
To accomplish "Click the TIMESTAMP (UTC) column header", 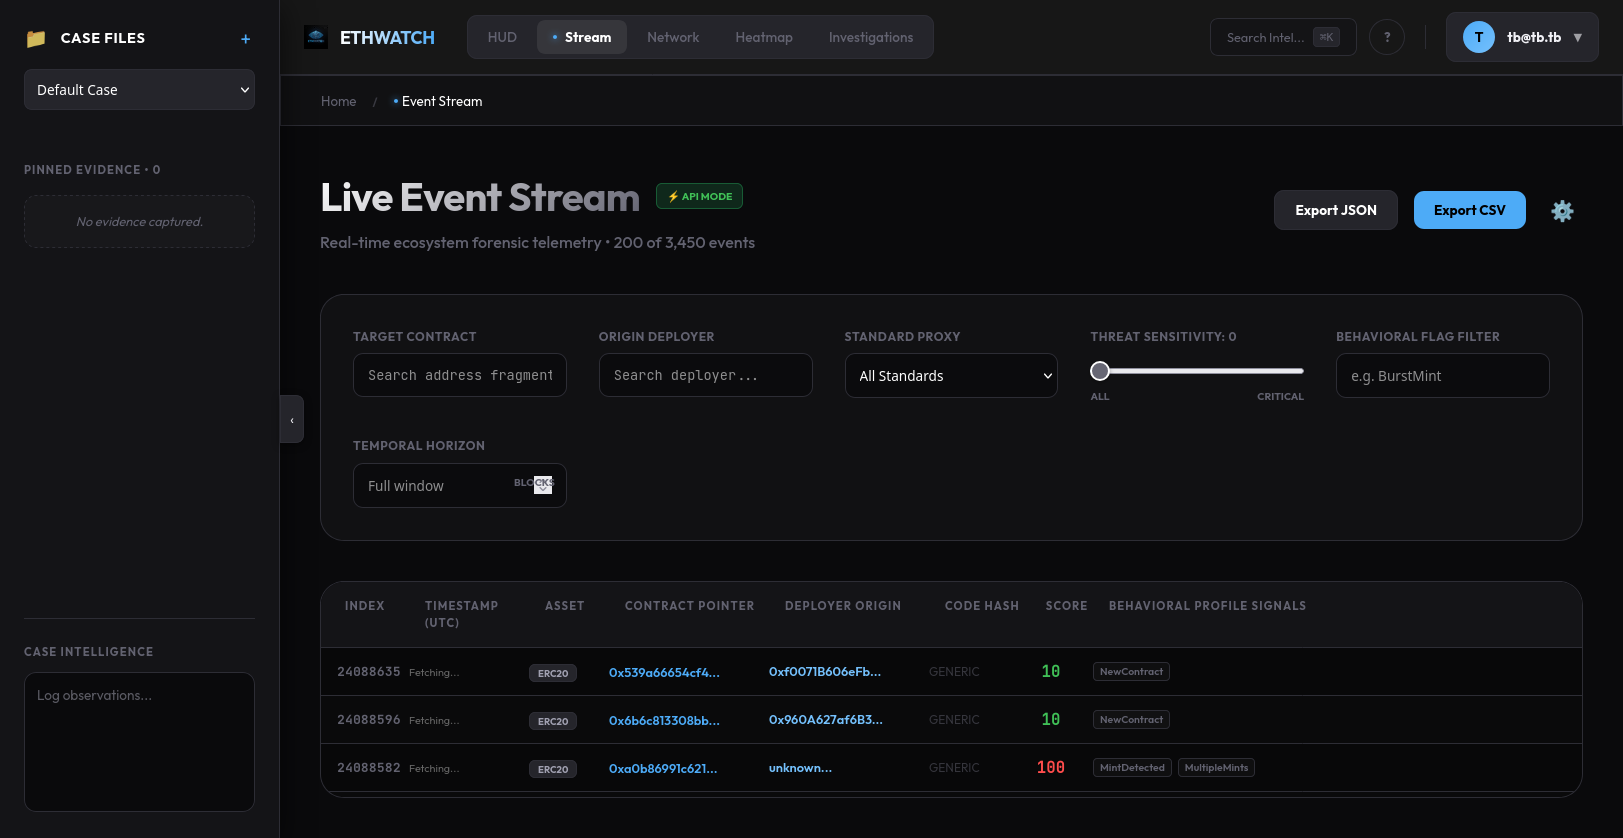I will [461, 614].
